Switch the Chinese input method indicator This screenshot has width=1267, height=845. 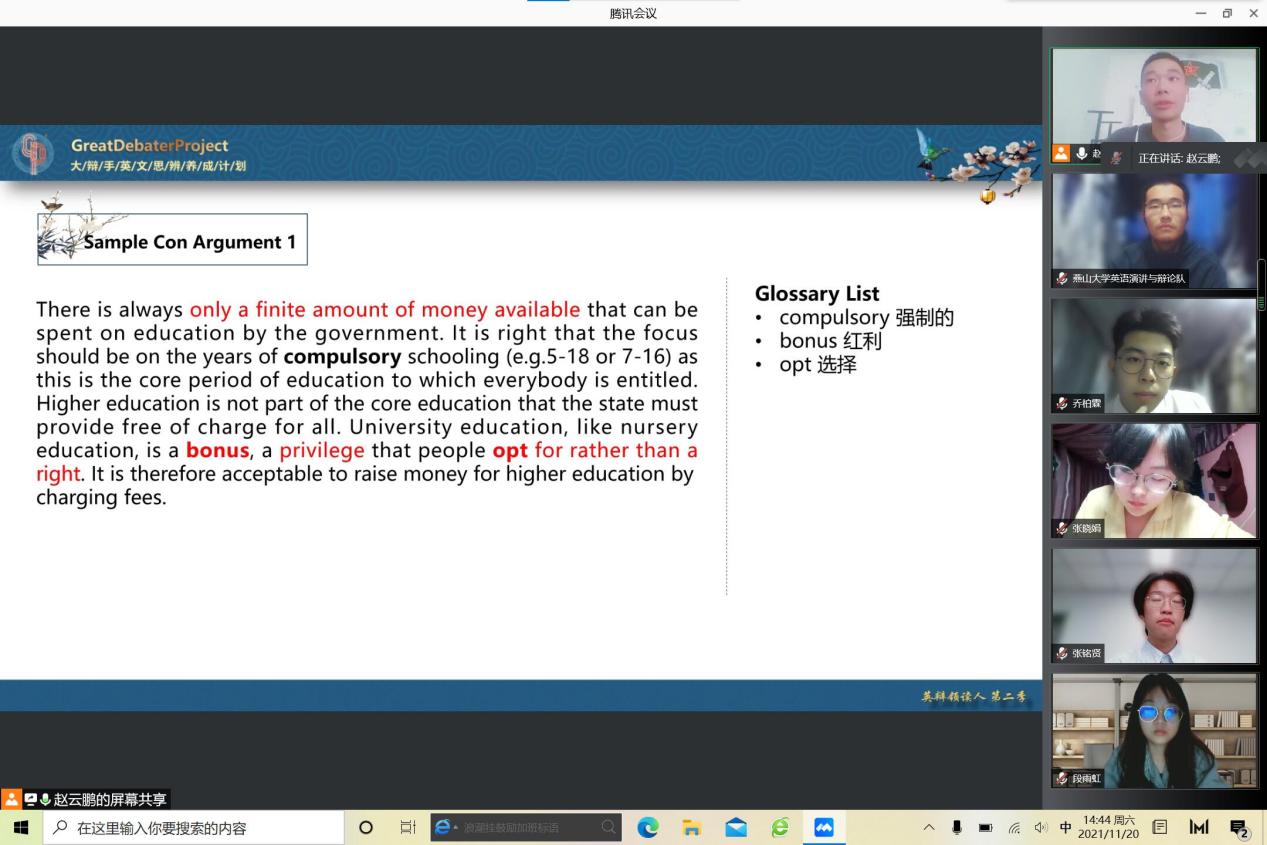1065,828
